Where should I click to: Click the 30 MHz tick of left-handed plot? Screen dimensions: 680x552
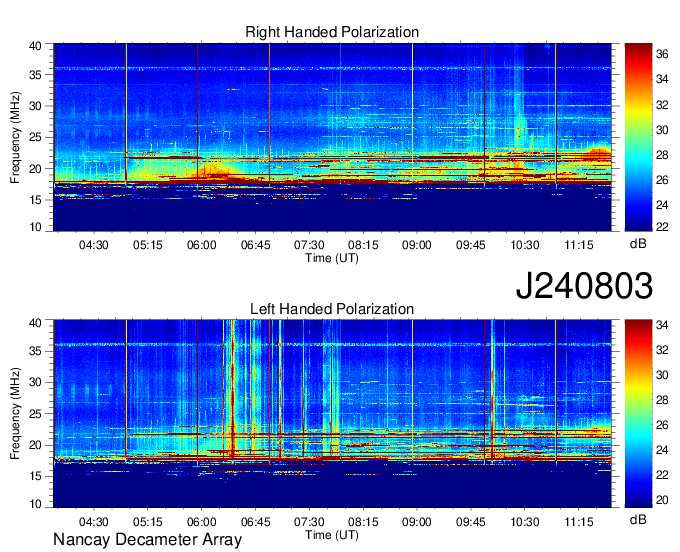point(35,382)
